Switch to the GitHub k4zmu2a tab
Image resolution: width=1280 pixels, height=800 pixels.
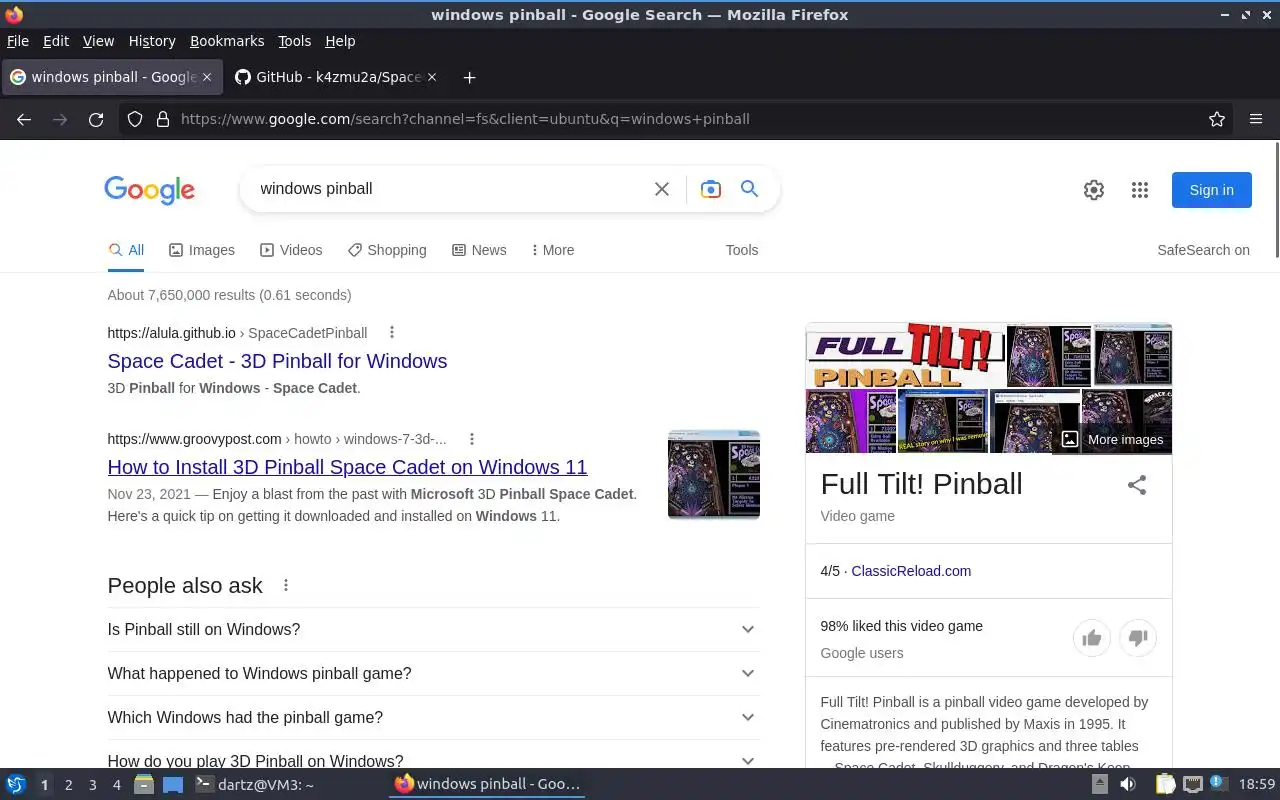coord(335,77)
